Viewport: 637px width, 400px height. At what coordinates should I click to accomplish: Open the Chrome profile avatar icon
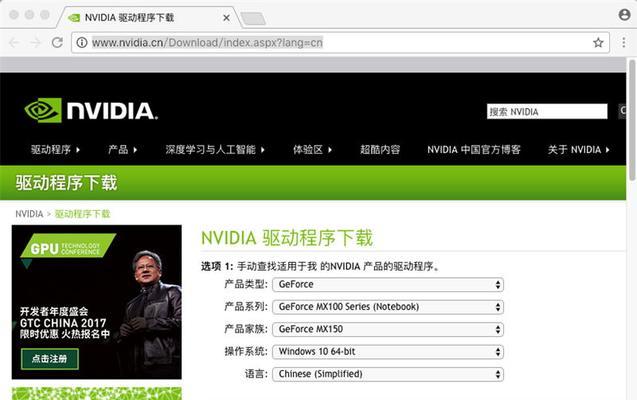(624, 15)
